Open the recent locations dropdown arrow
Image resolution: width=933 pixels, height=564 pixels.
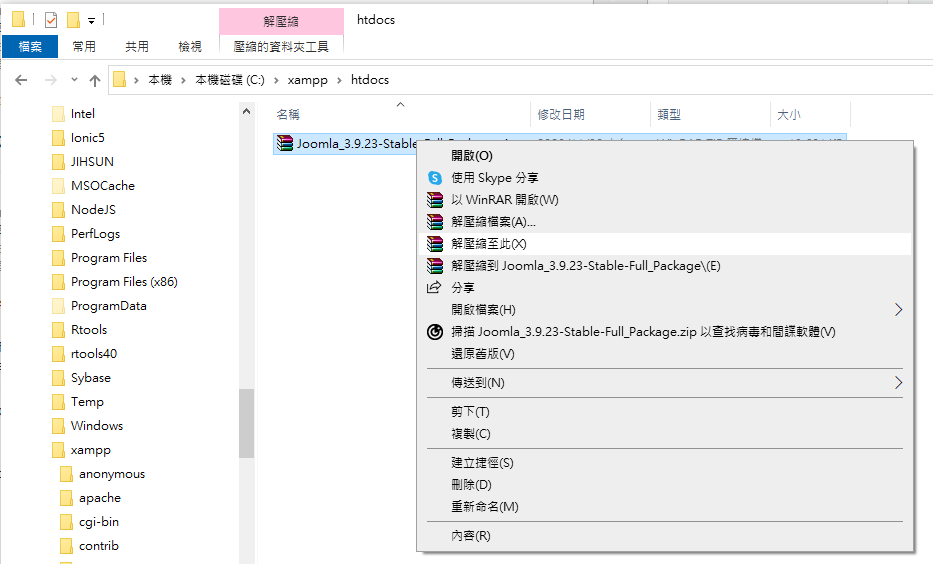tap(74, 79)
